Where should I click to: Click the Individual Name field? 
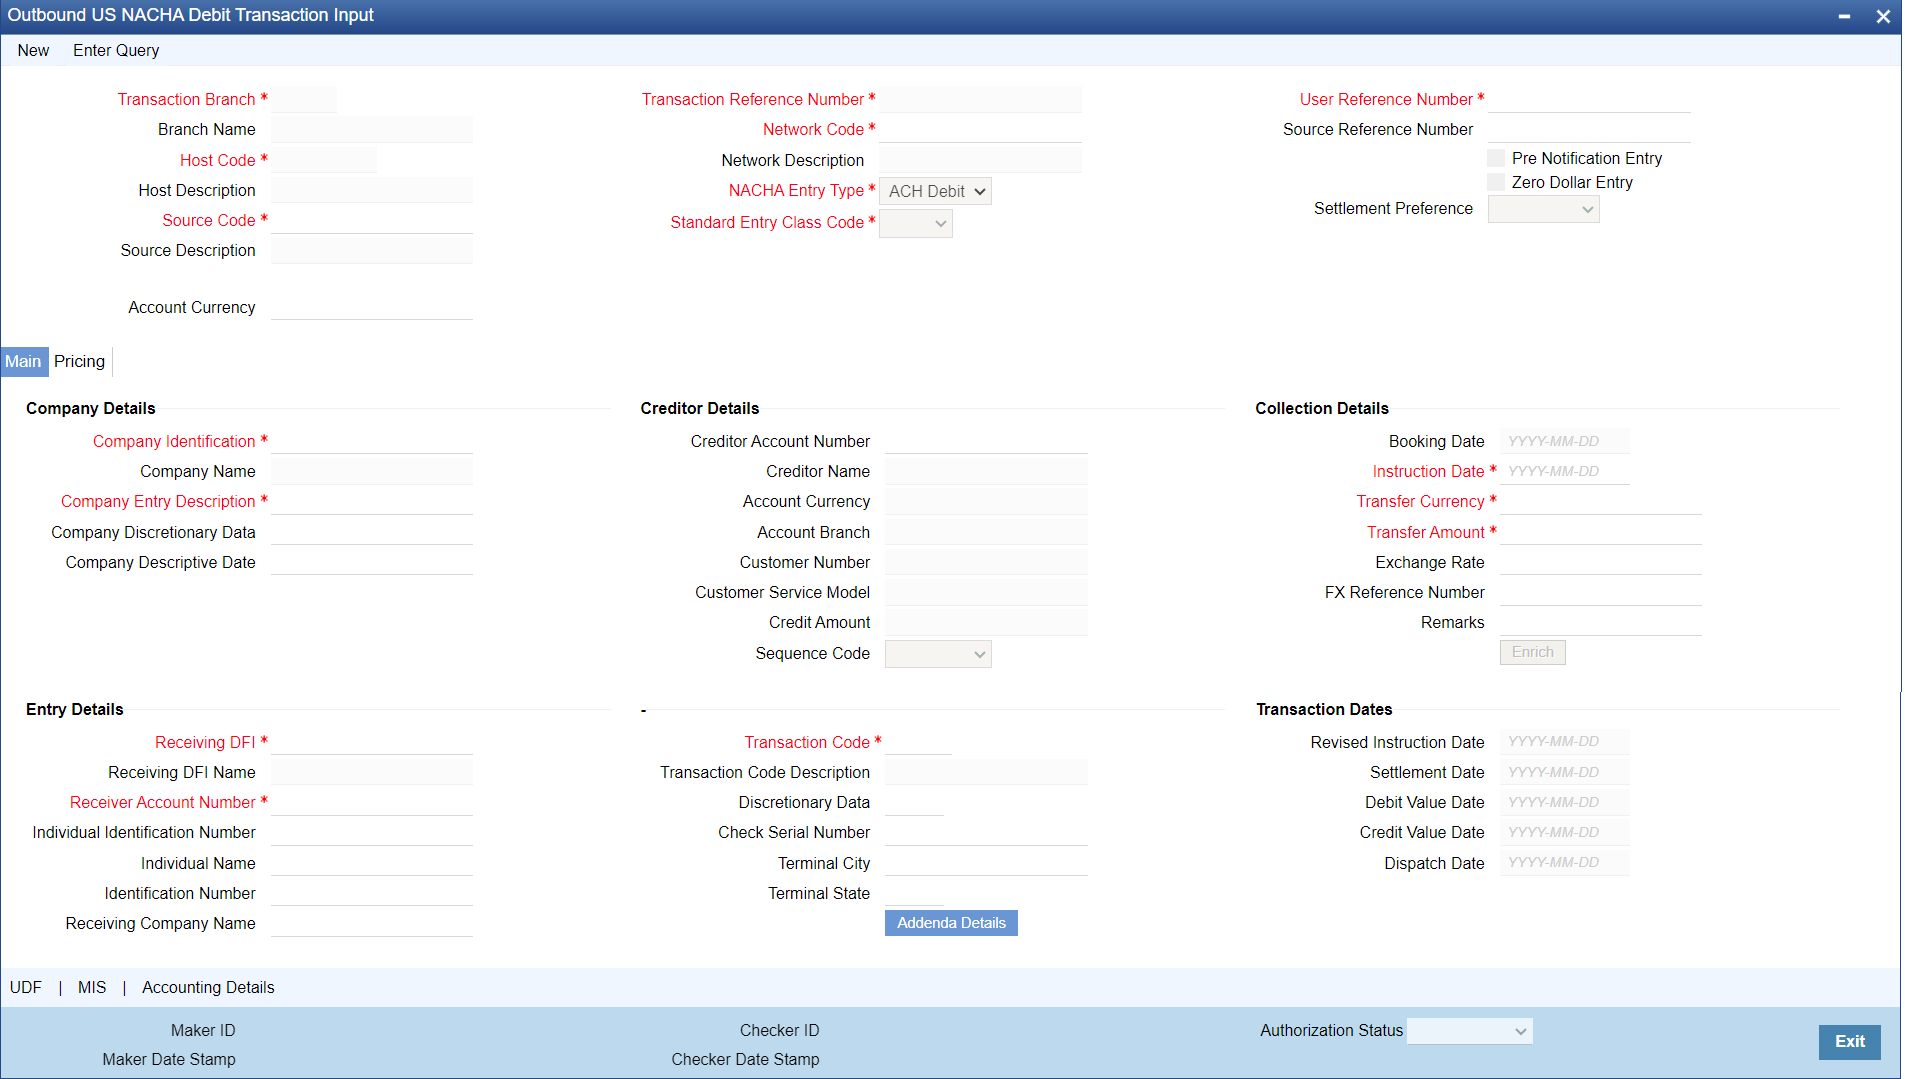coord(372,864)
